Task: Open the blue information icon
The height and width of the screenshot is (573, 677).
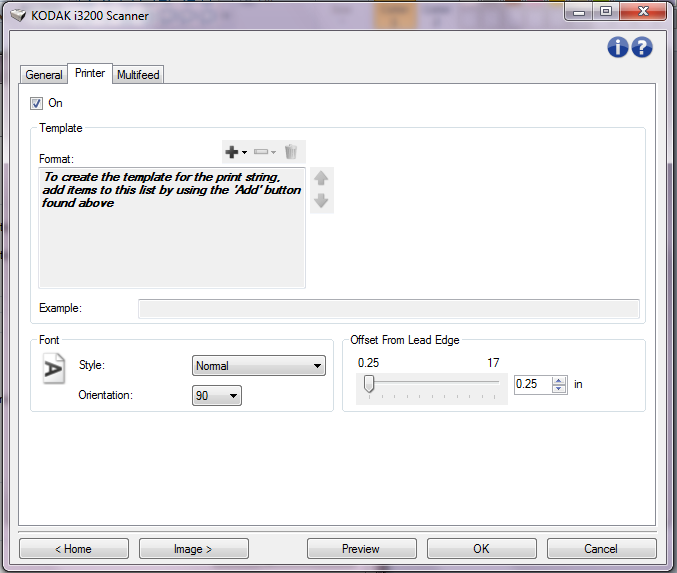Action: 618,47
